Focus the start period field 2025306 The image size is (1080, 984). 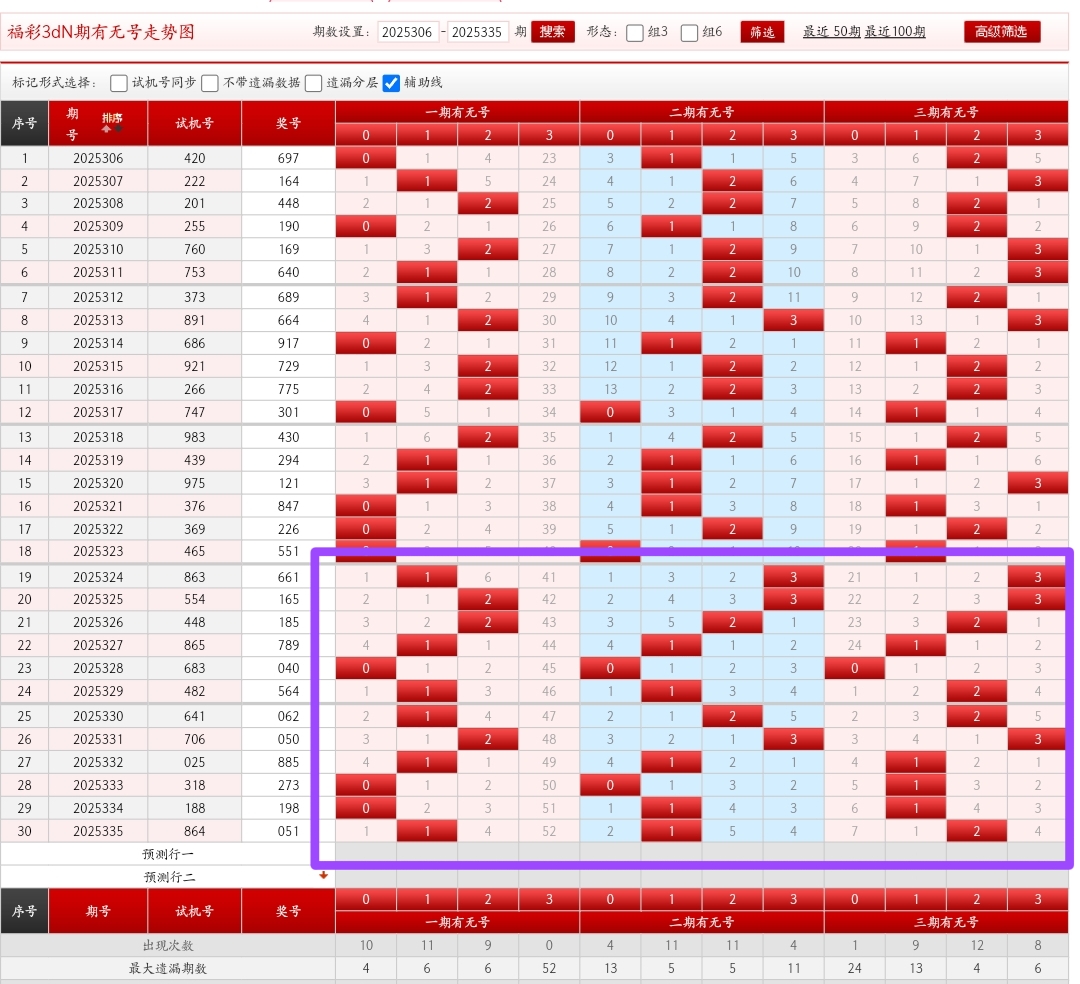(x=408, y=32)
